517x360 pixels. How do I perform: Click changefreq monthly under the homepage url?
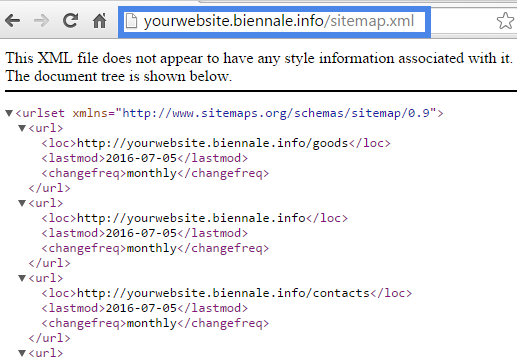coord(152,248)
